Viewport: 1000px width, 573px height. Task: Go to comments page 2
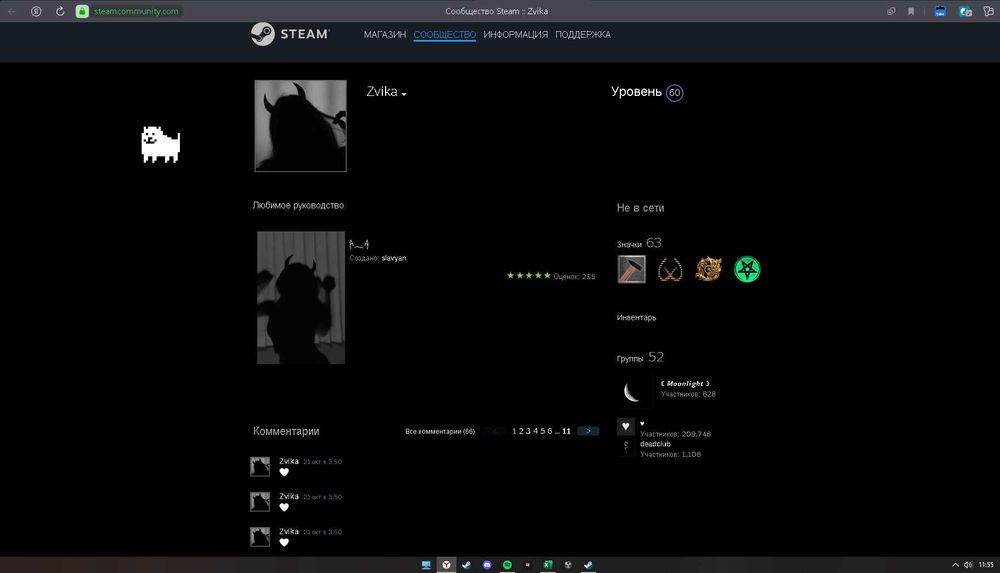521,431
